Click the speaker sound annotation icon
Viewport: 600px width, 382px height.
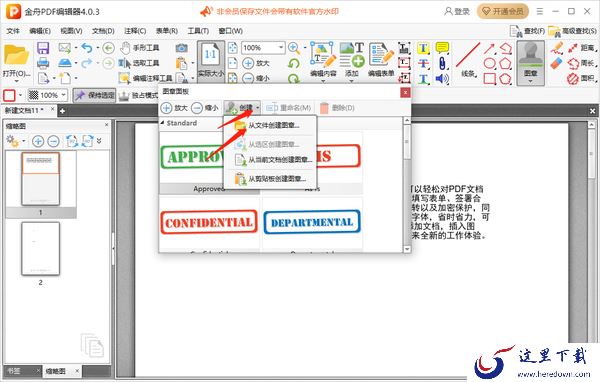(442, 78)
